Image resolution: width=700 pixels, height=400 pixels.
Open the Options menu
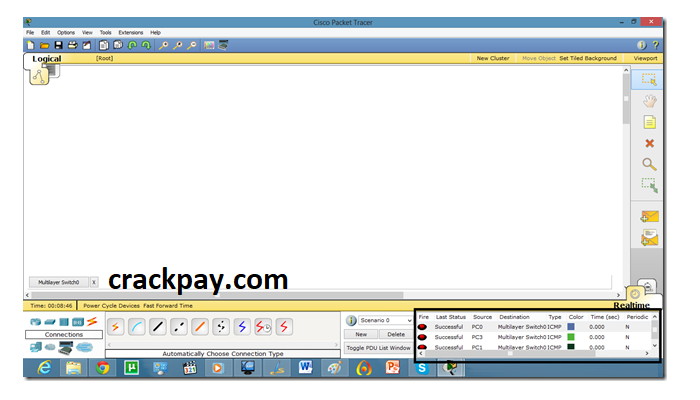tap(66, 33)
